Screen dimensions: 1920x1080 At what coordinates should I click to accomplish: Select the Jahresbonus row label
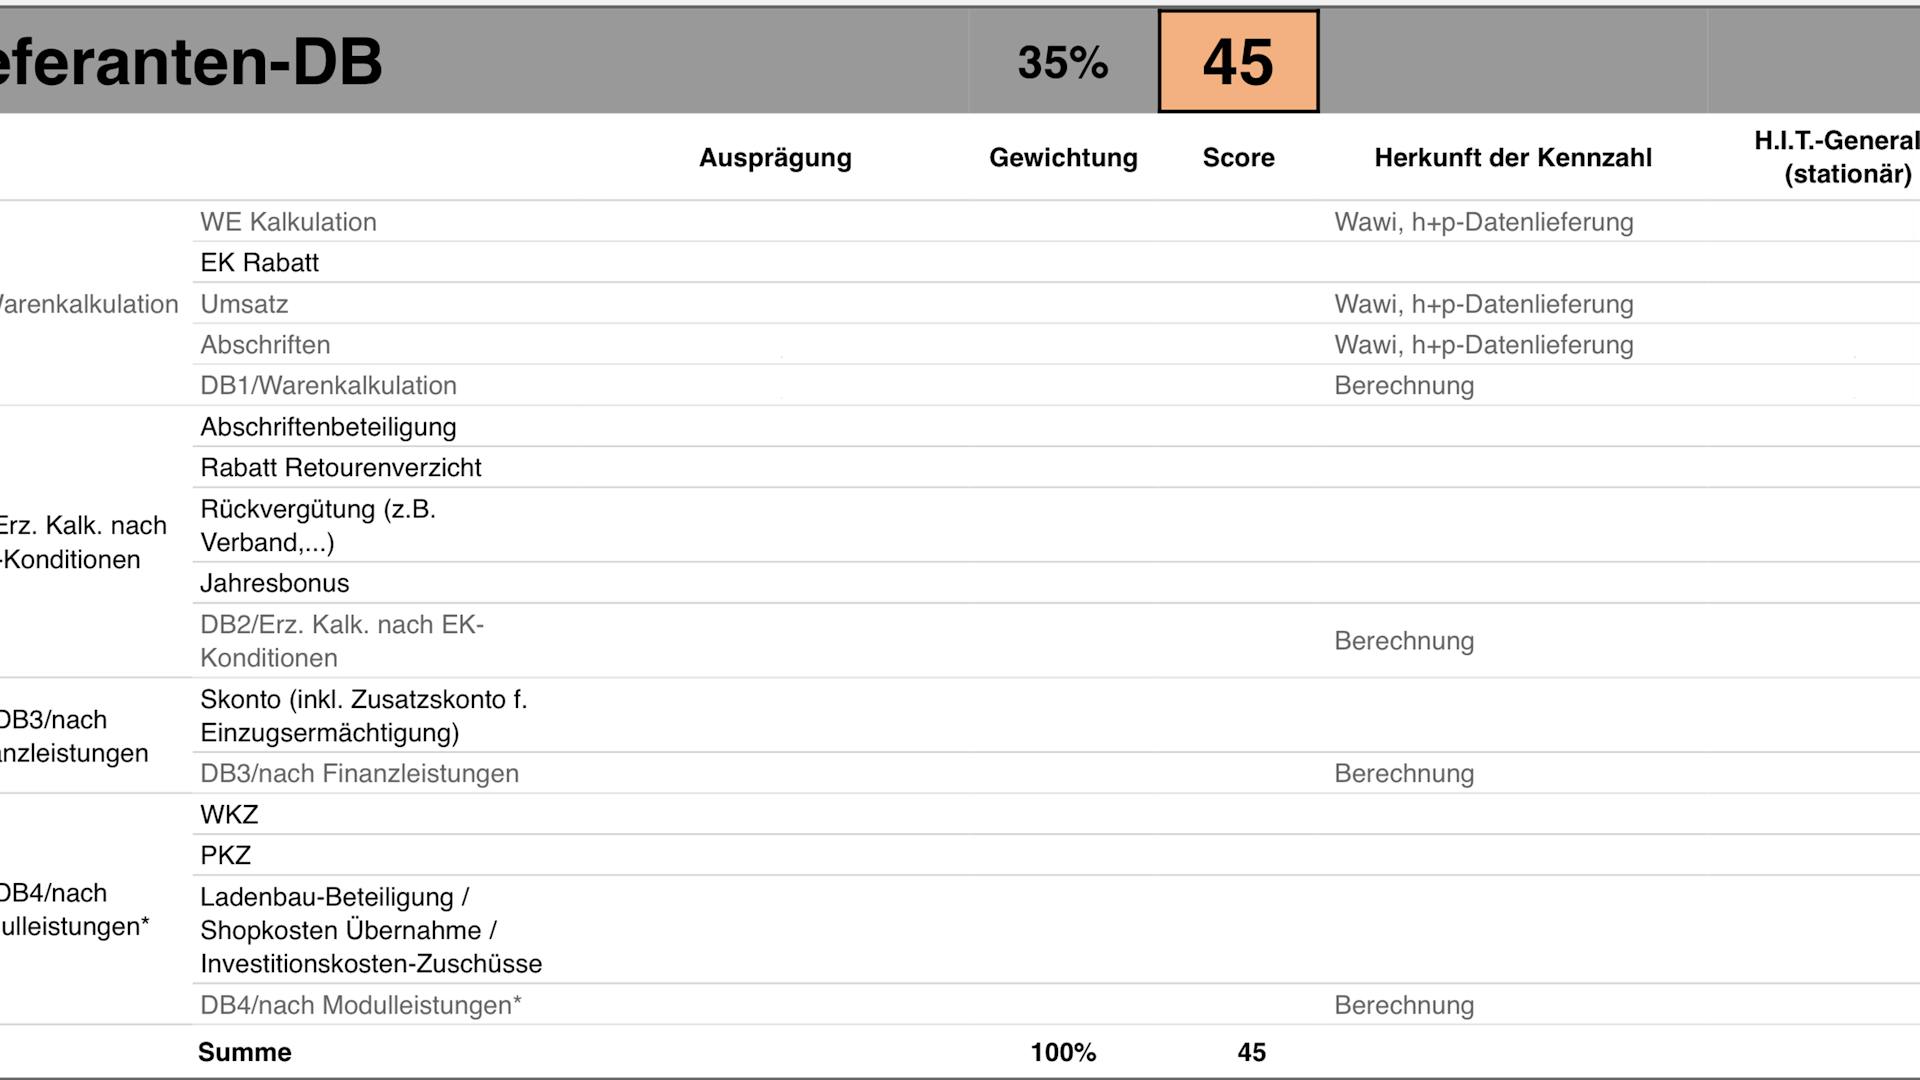coord(274,583)
